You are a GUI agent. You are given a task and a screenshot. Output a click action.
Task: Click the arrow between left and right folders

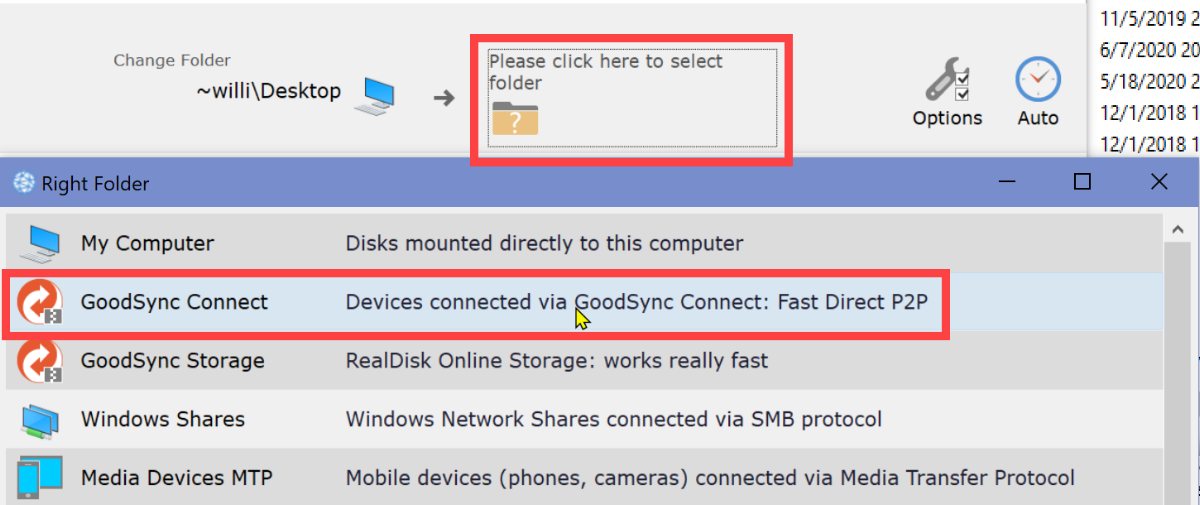443,97
